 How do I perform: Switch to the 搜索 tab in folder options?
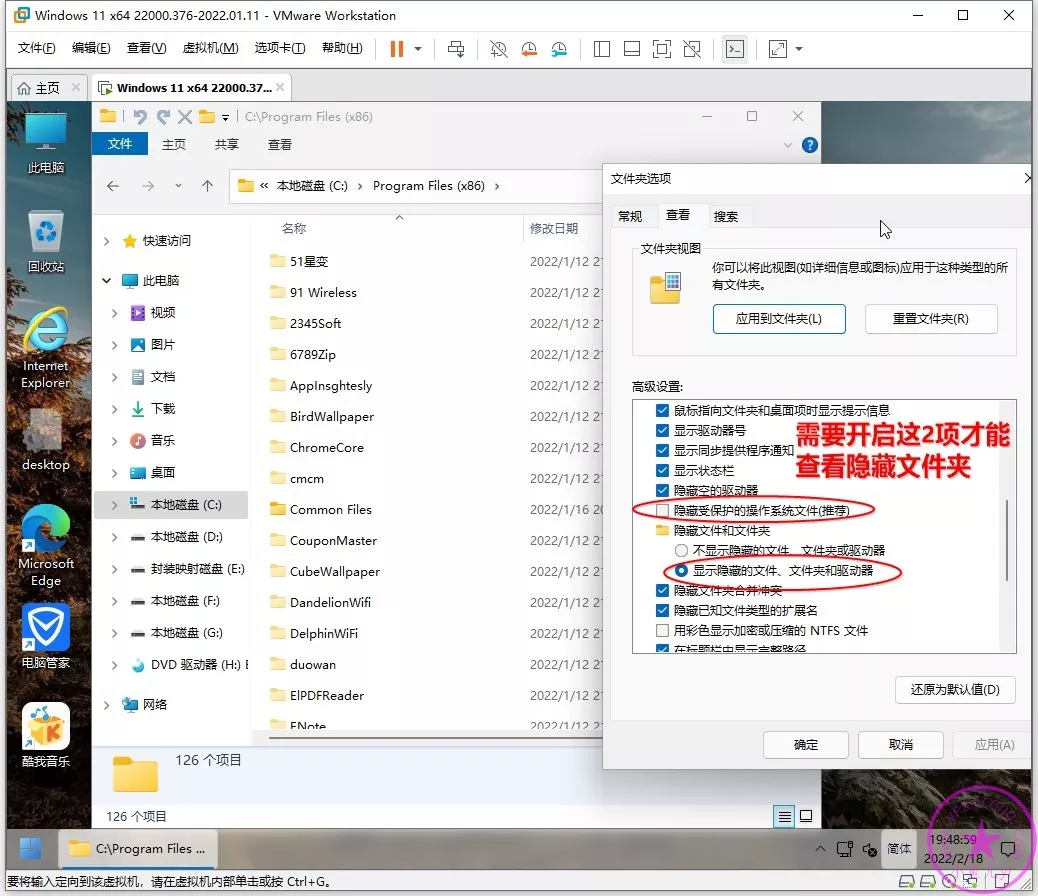click(726, 216)
